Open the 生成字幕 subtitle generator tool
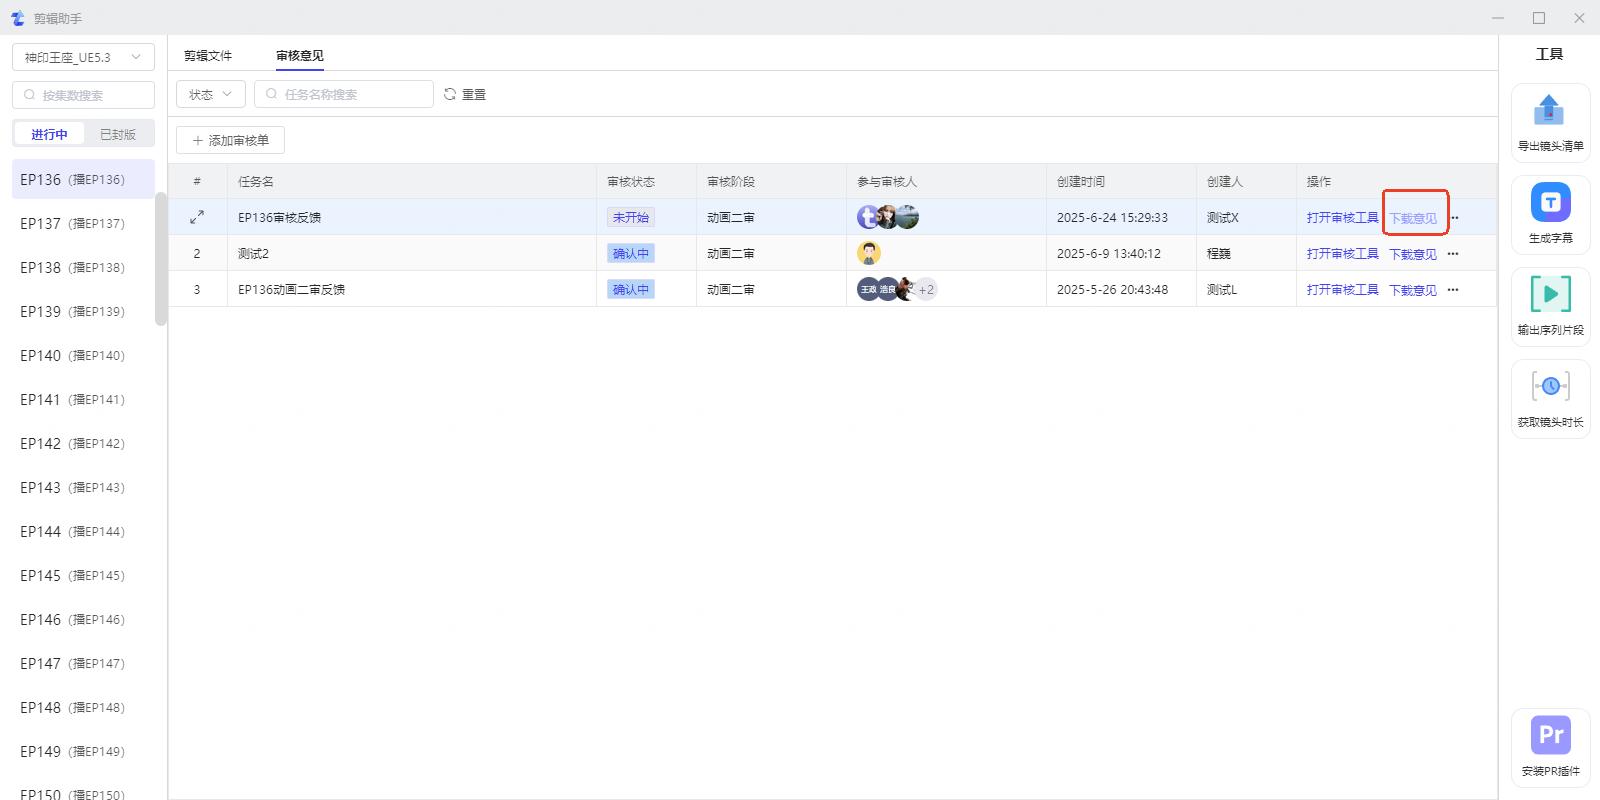Viewport: 1600px width, 800px height. tap(1550, 203)
